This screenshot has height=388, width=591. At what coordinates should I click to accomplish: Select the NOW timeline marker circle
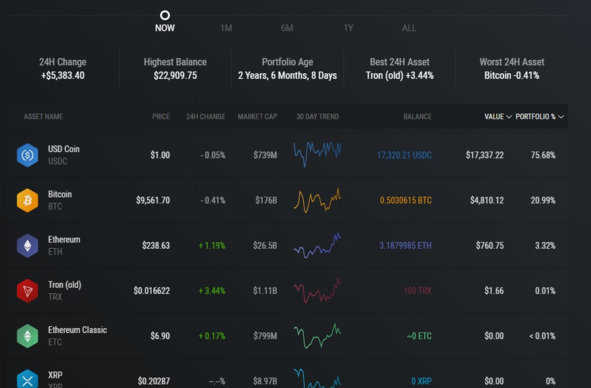tap(165, 15)
